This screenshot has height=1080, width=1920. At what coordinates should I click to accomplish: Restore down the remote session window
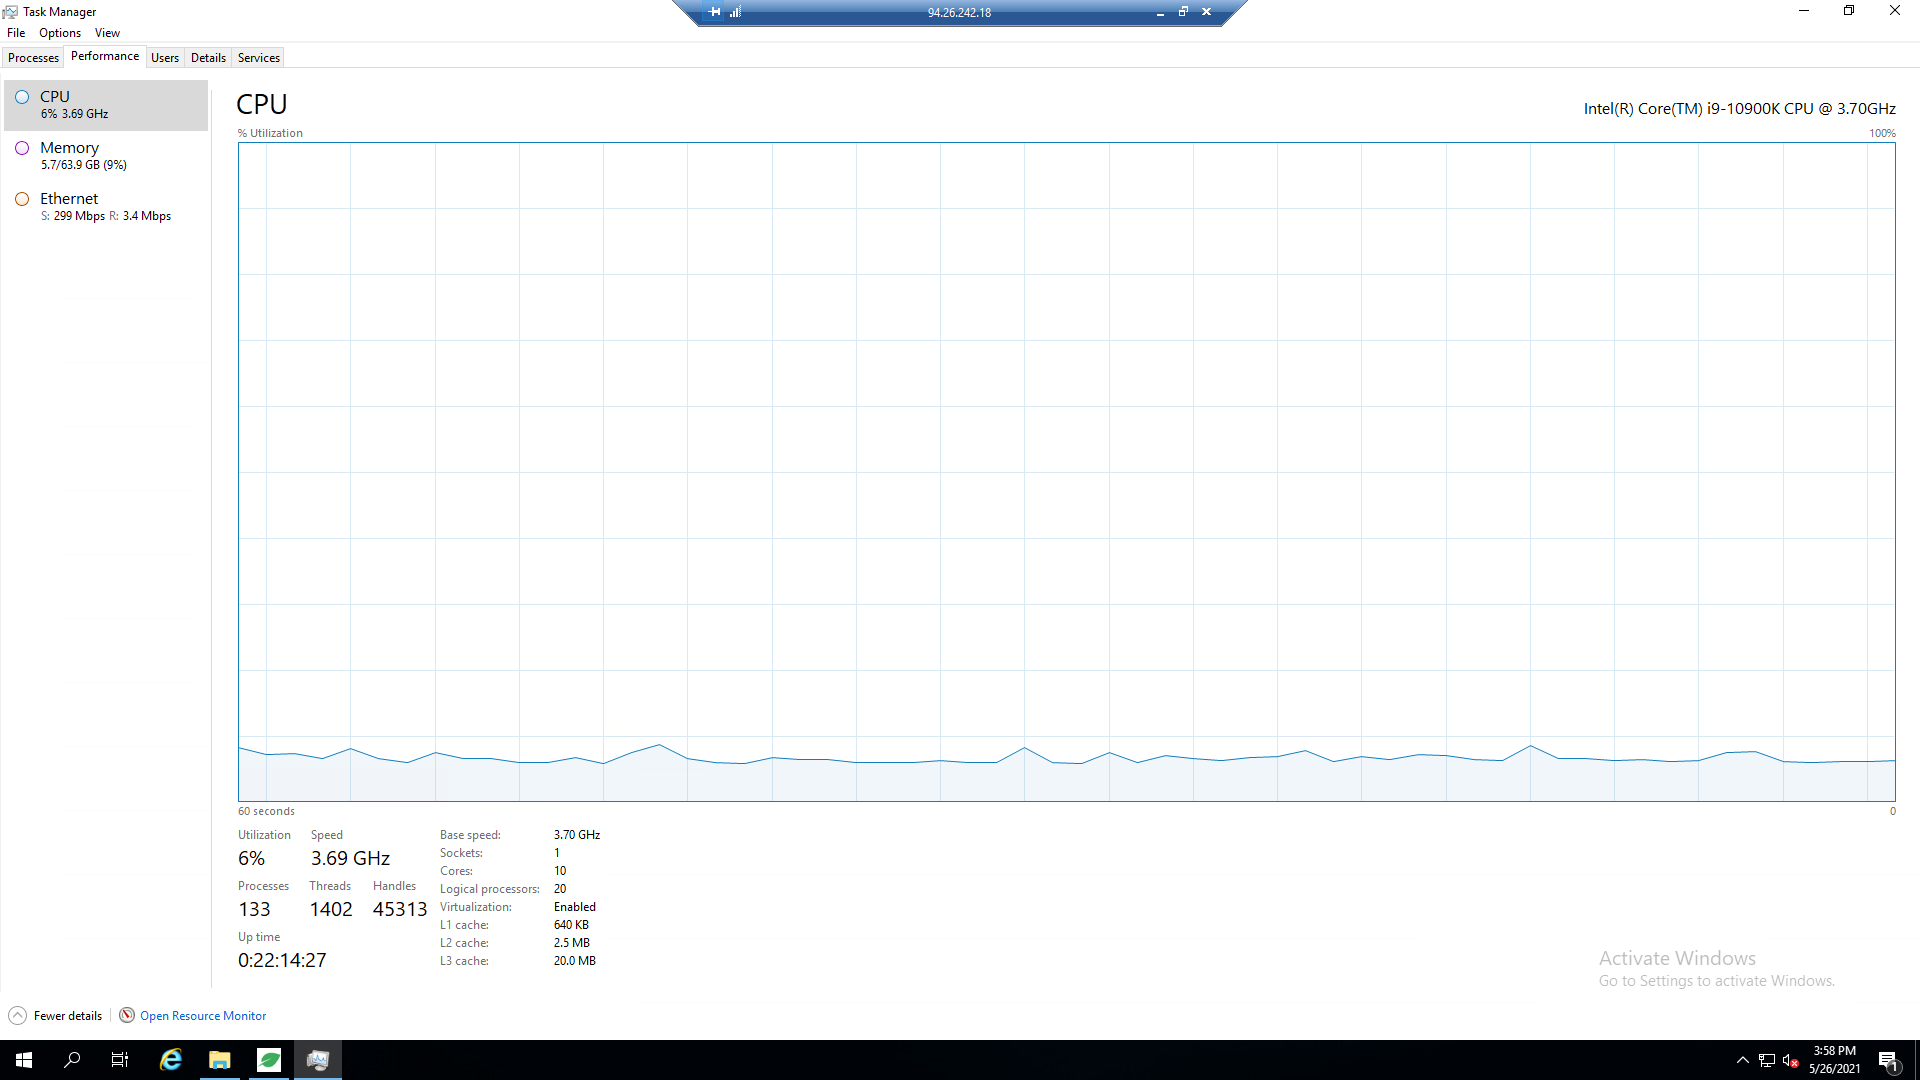coord(1183,12)
